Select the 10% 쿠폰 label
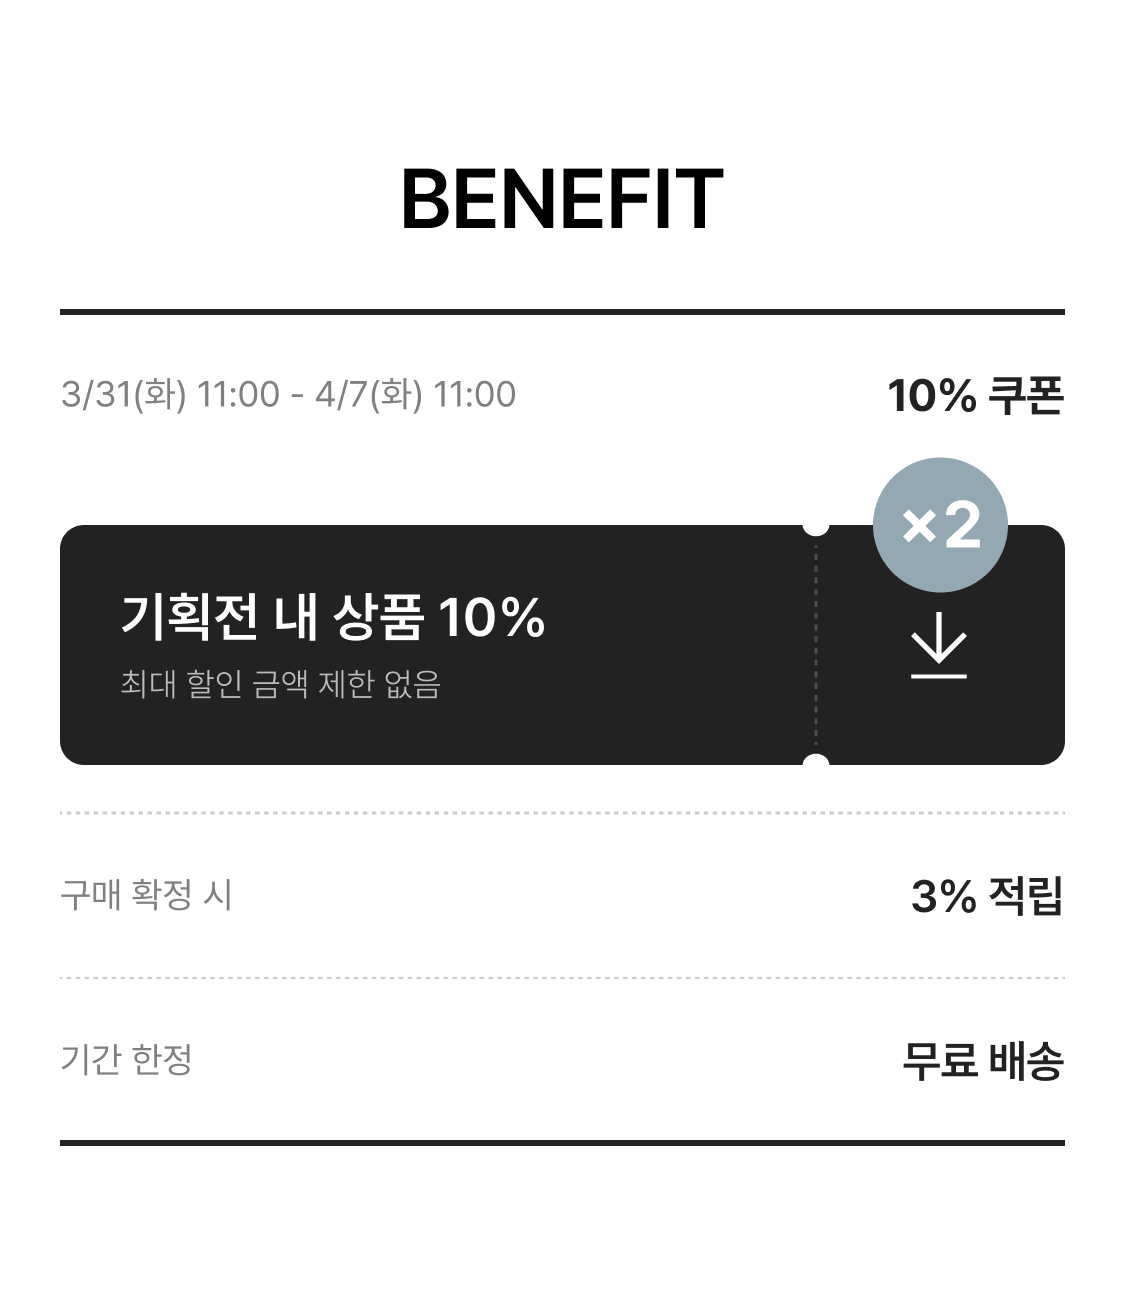Screen dimensions: 1125x1311 975,395
